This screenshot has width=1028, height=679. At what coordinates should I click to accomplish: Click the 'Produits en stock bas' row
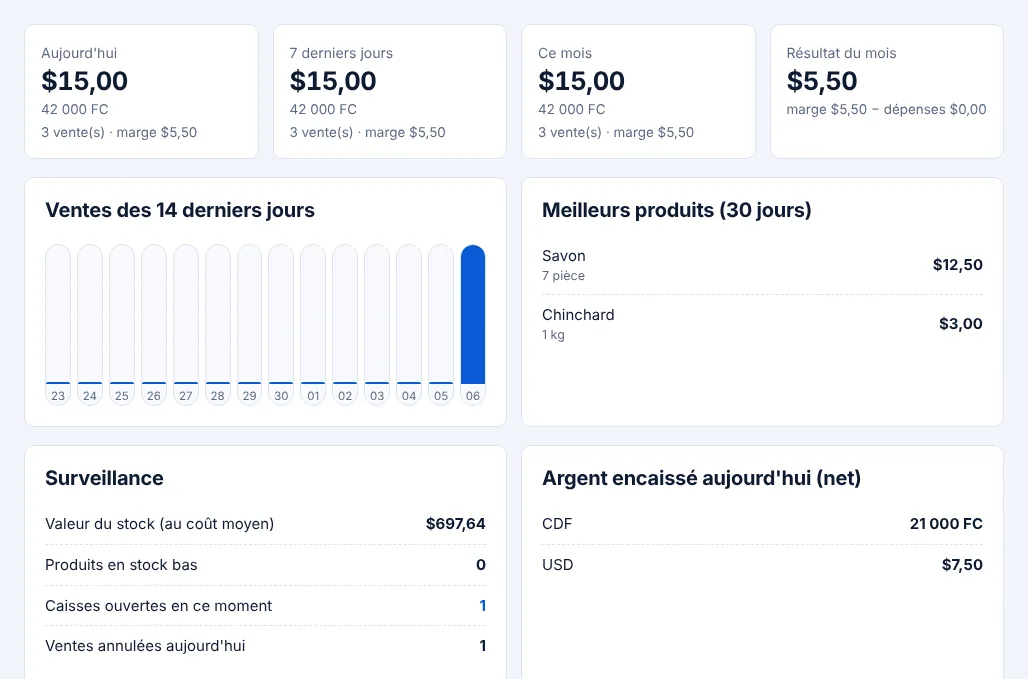coord(266,565)
